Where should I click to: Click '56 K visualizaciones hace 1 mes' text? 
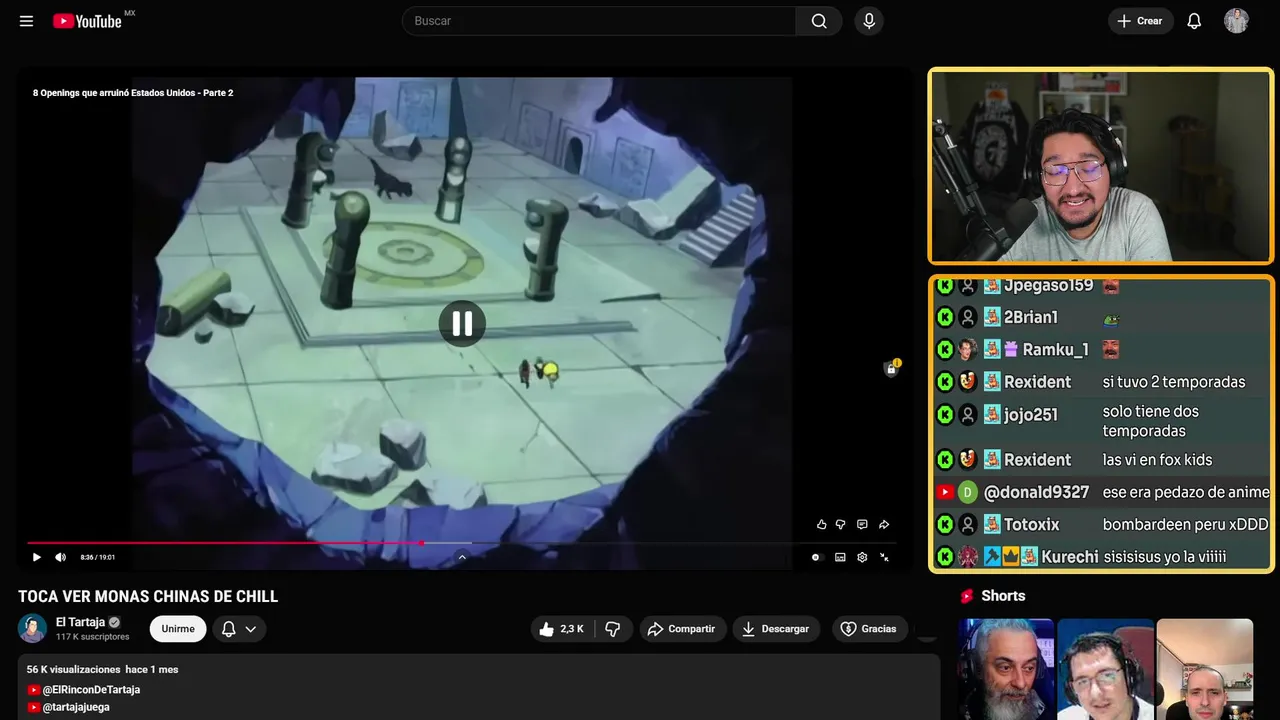click(x=102, y=669)
